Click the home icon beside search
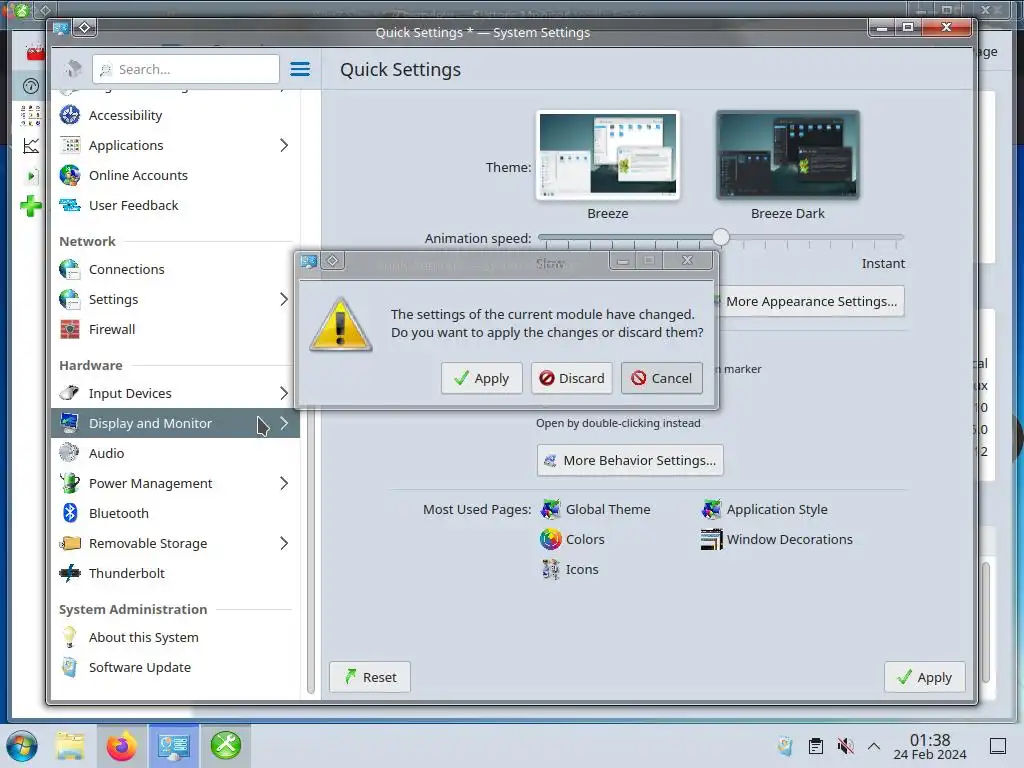Screen dimensions: 1024x768 (72, 69)
